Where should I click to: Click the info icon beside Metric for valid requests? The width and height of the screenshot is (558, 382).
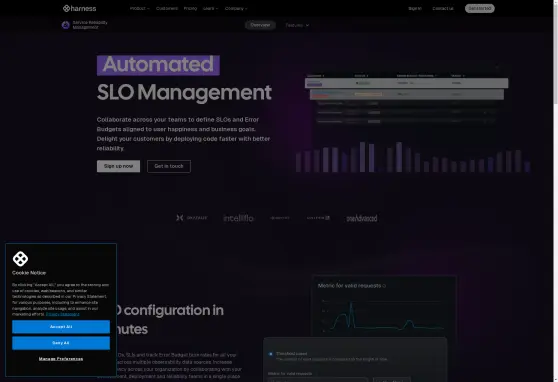[x=384, y=286]
